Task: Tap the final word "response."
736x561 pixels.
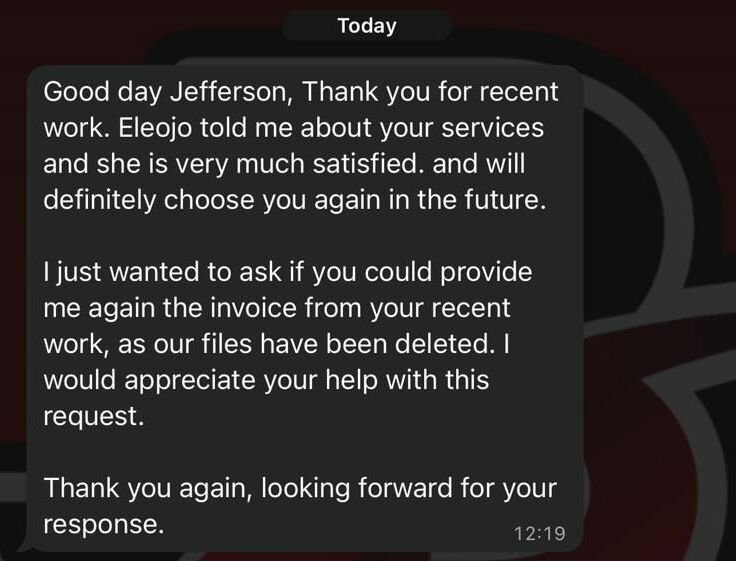Action: tap(103, 524)
